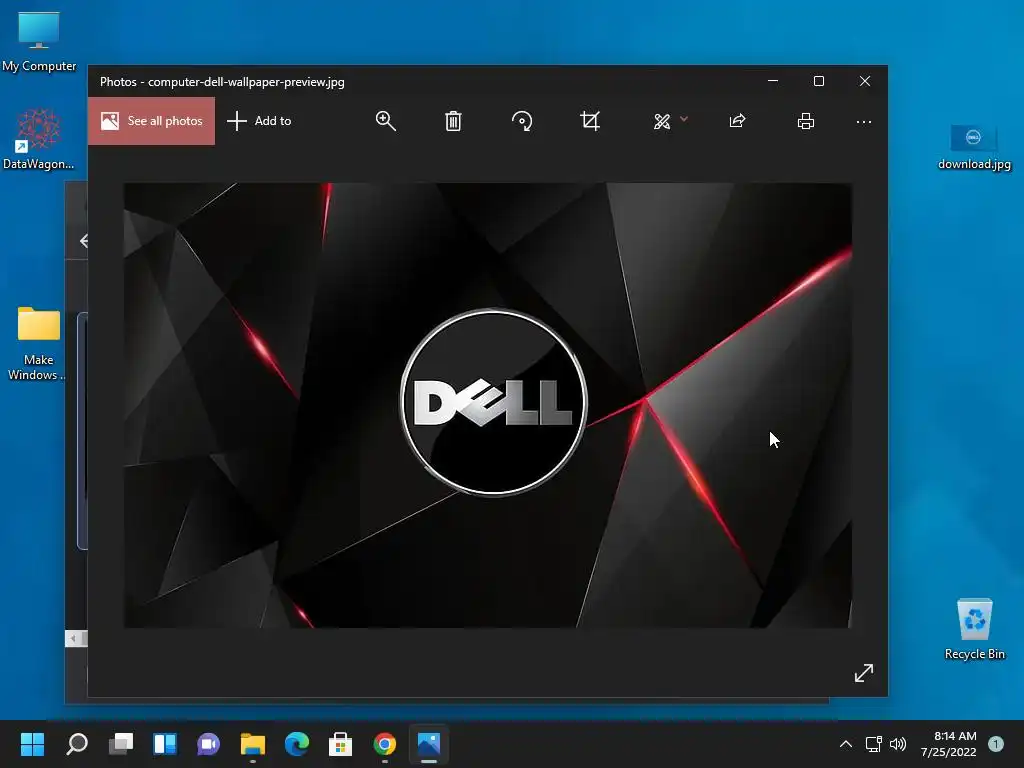The height and width of the screenshot is (768, 1024).
Task: Launch Teams Chat from taskbar
Action: click(208, 744)
